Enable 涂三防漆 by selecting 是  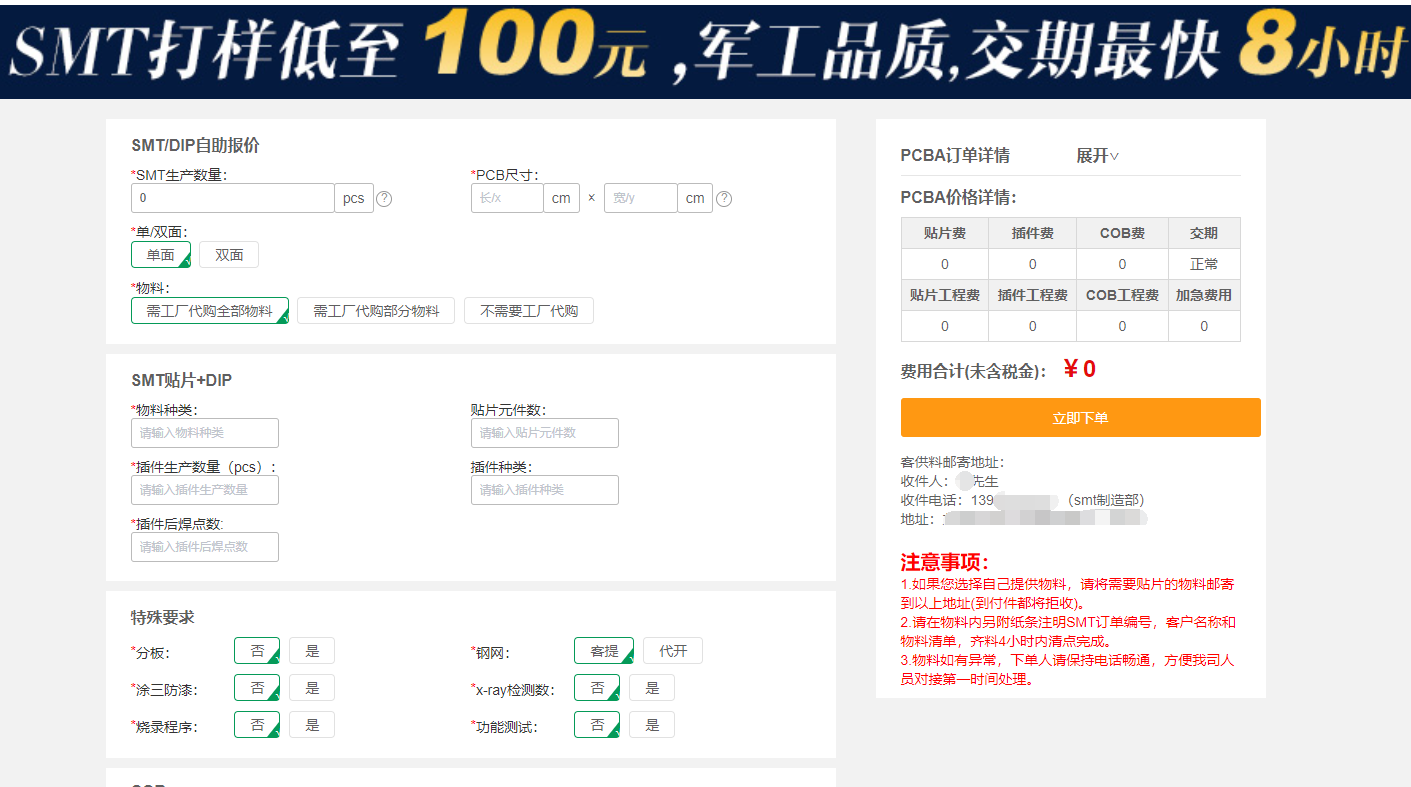[x=311, y=687]
